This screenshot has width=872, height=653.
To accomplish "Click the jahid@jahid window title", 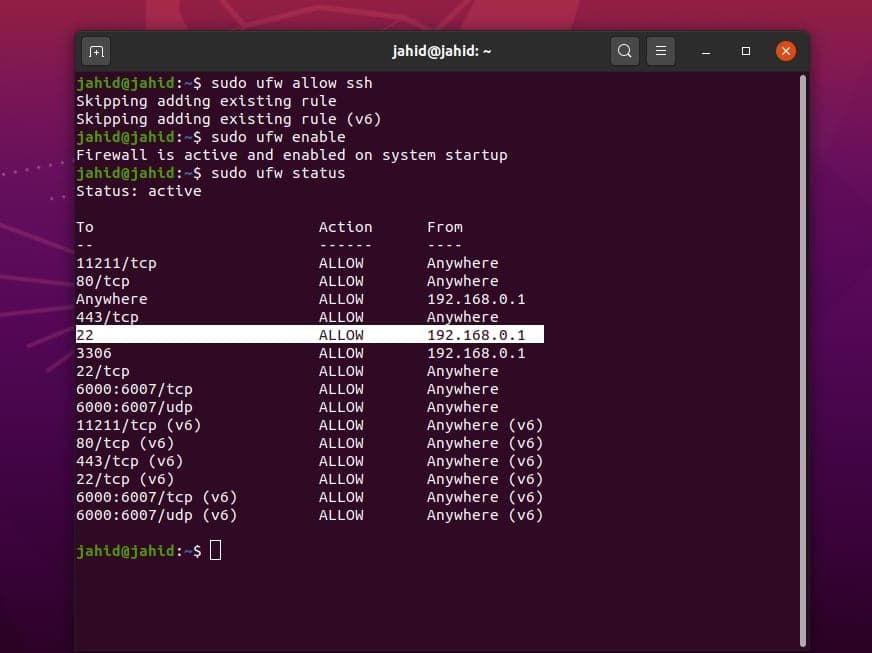I will coord(441,51).
